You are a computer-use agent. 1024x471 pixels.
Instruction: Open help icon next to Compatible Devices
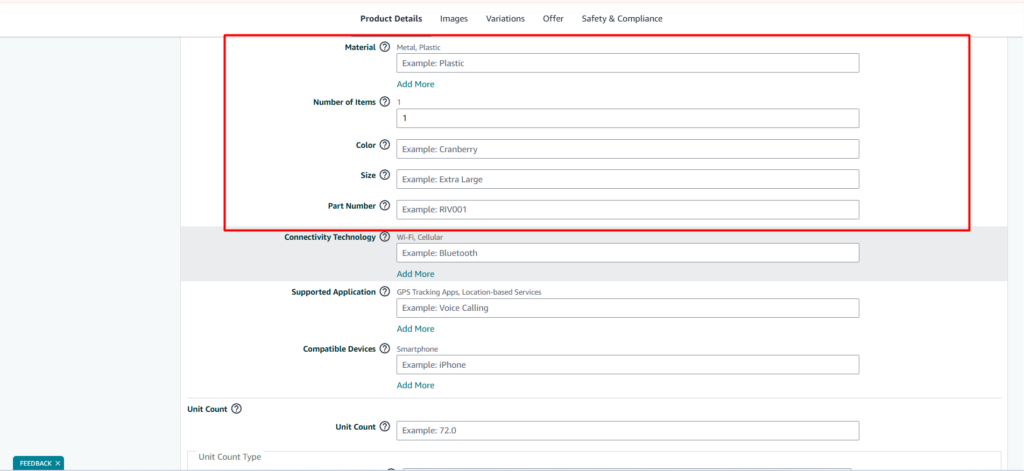[x=385, y=349]
